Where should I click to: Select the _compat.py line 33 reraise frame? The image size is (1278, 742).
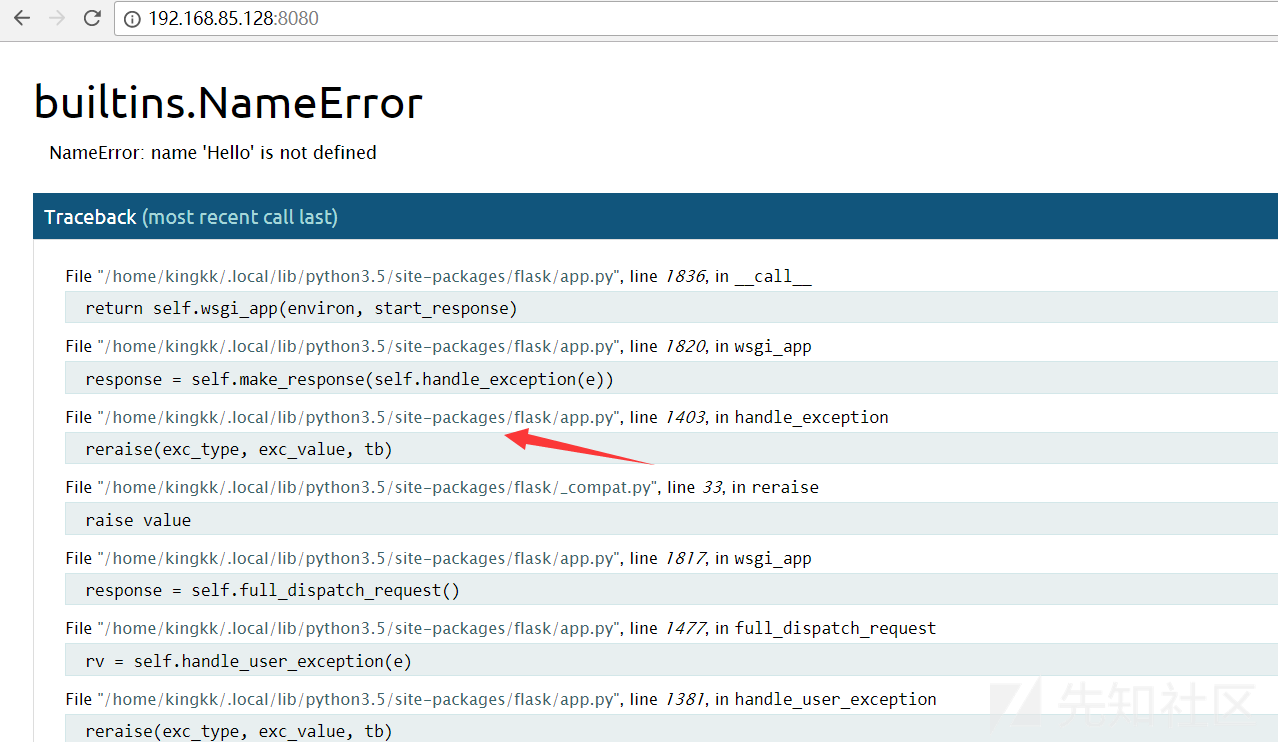coord(441,487)
